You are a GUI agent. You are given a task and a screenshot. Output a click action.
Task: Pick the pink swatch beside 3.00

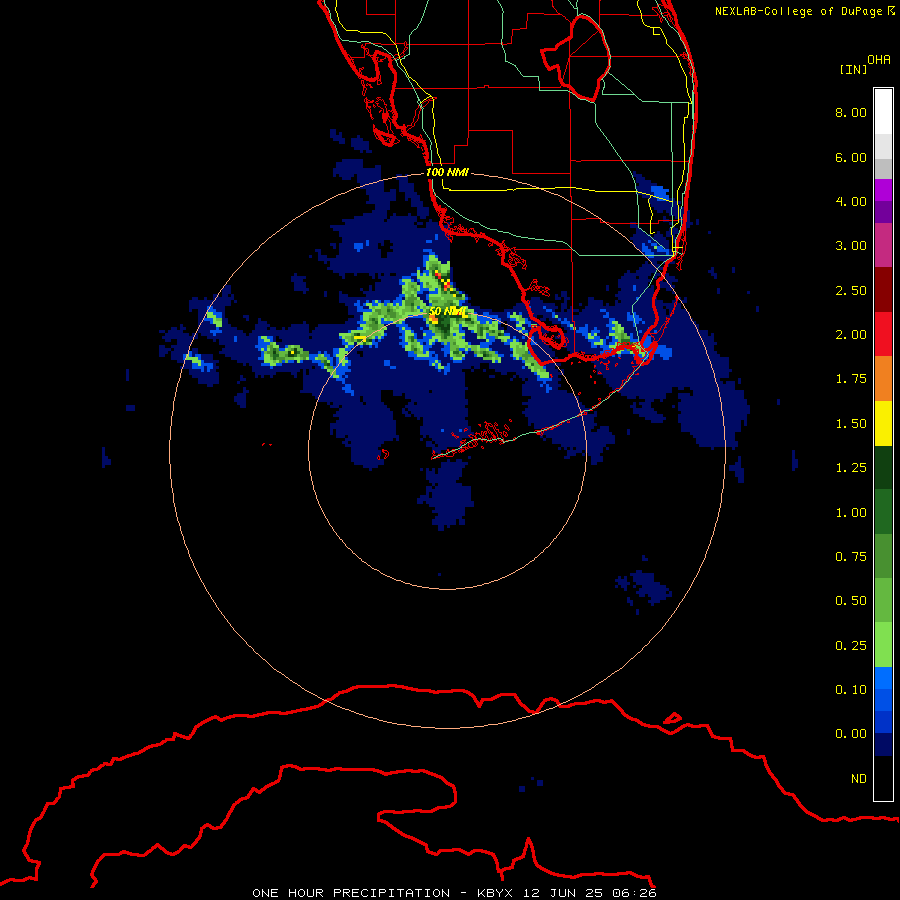(883, 245)
